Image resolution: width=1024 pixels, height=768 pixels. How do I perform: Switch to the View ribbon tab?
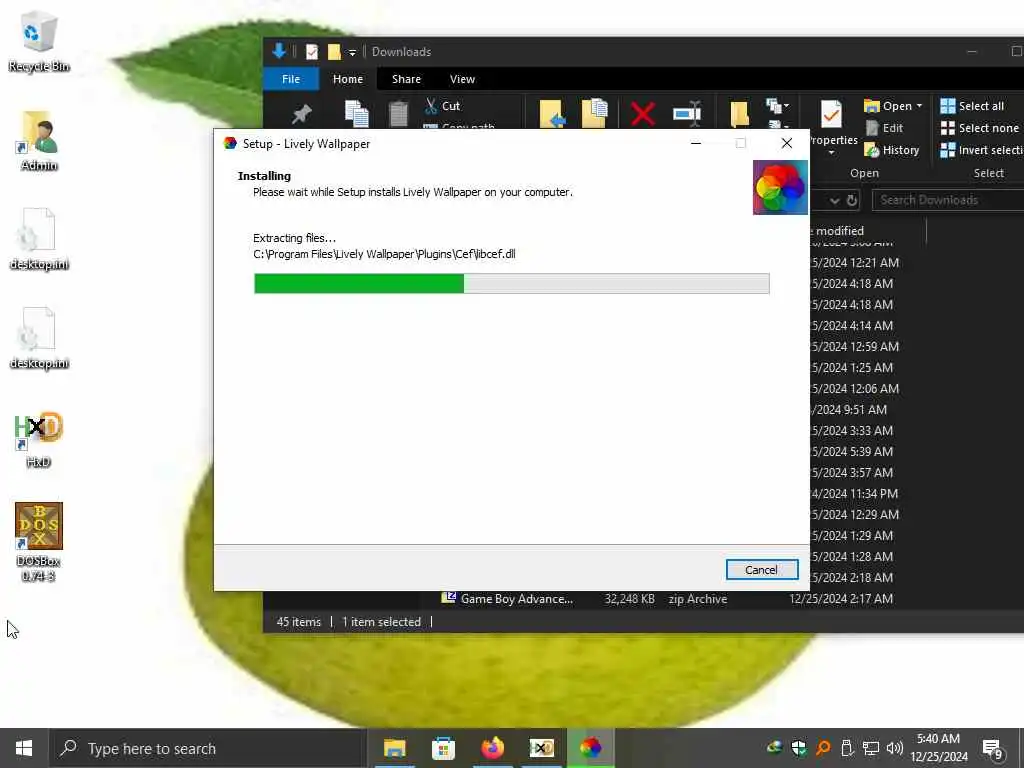pos(462,79)
